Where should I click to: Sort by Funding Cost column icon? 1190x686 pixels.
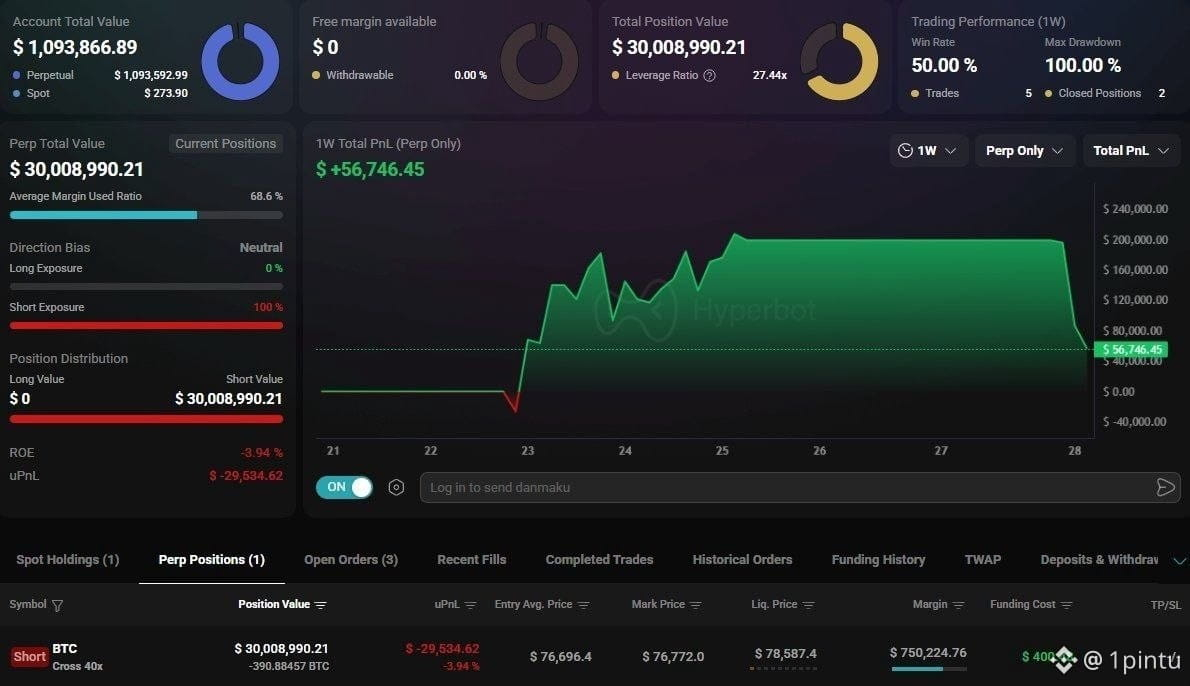coord(1066,605)
